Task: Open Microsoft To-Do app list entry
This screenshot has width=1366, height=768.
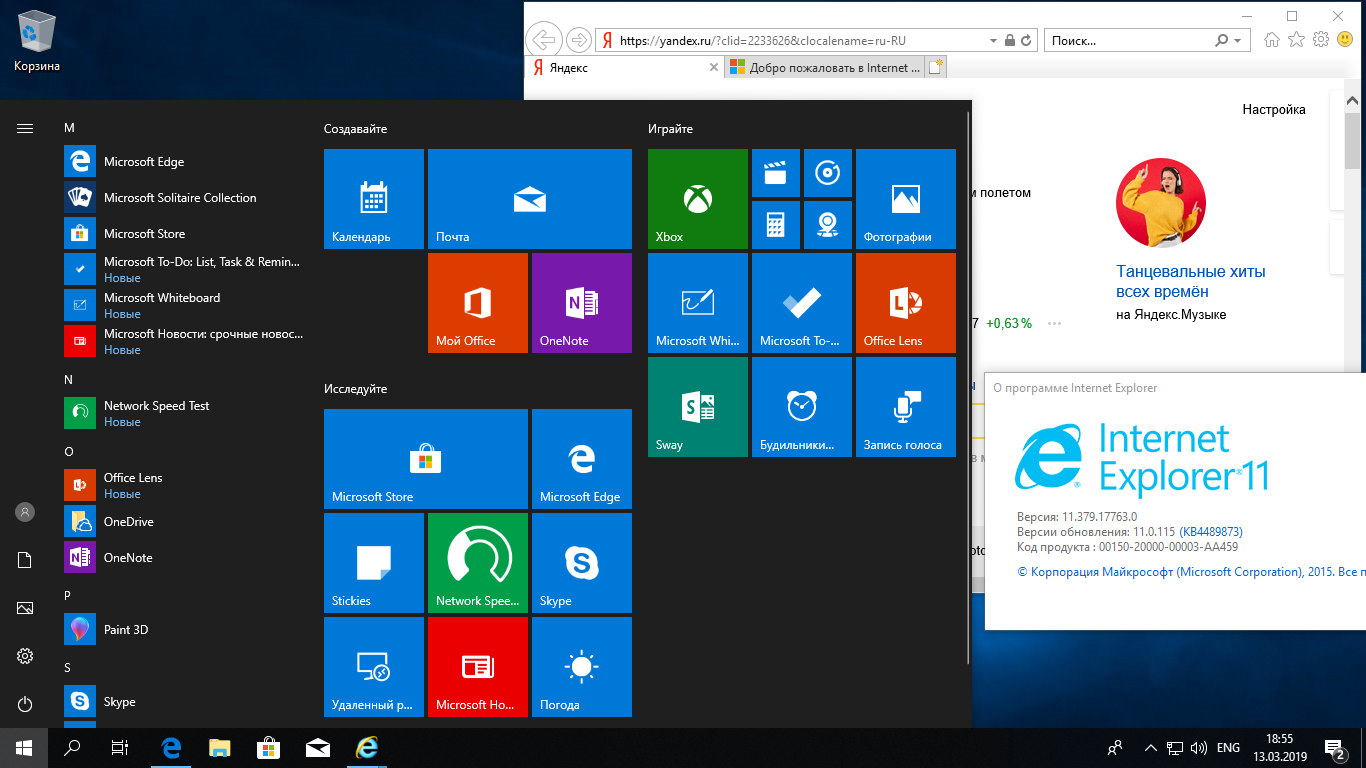Action: pyautogui.click(x=183, y=269)
